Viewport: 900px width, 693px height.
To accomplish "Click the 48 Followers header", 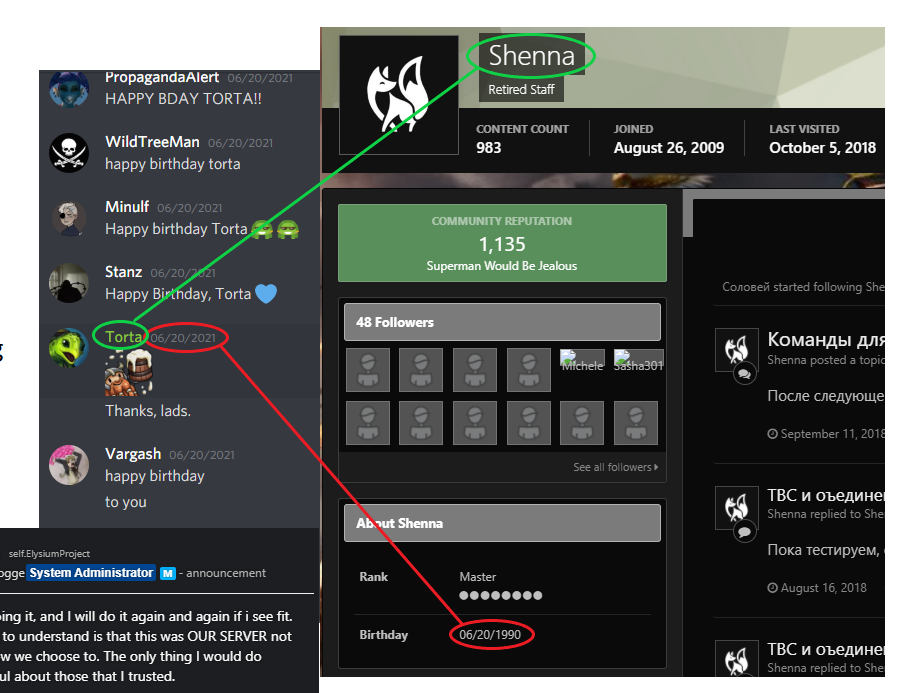I will coord(502,322).
